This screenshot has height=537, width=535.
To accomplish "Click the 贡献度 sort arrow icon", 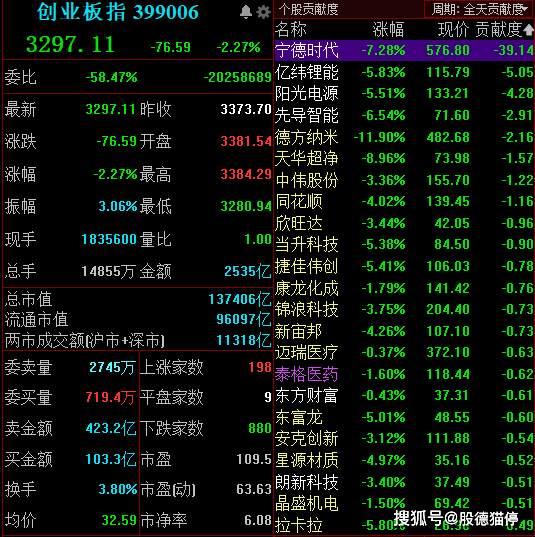I will point(528,30).
